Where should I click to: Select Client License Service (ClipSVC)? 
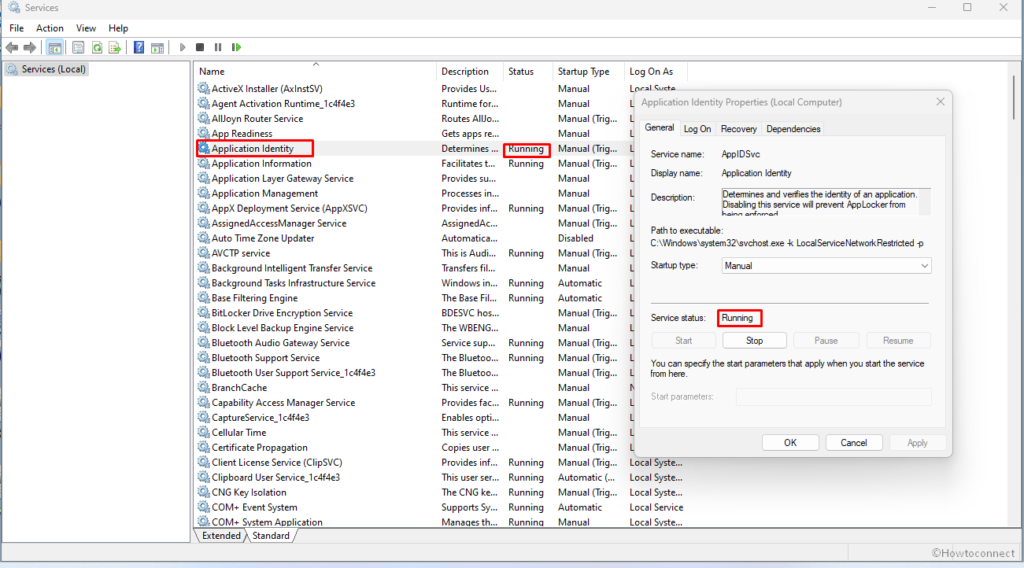pos(277,462)
